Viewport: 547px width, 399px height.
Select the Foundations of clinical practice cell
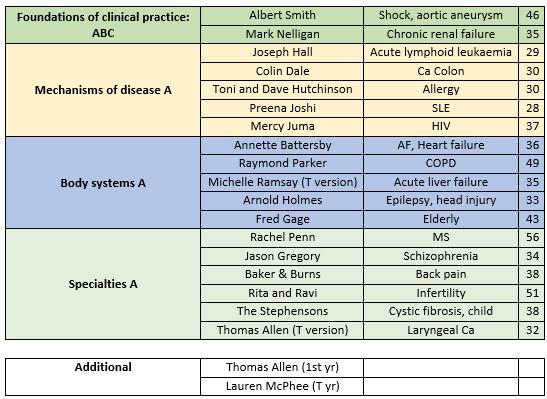tap(103, 25)
